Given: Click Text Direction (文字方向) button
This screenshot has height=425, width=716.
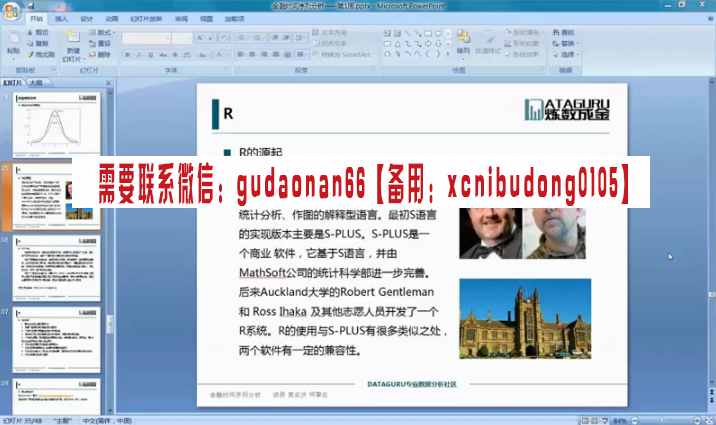Looking at the screenshot, I should click(x=330, y=32).
